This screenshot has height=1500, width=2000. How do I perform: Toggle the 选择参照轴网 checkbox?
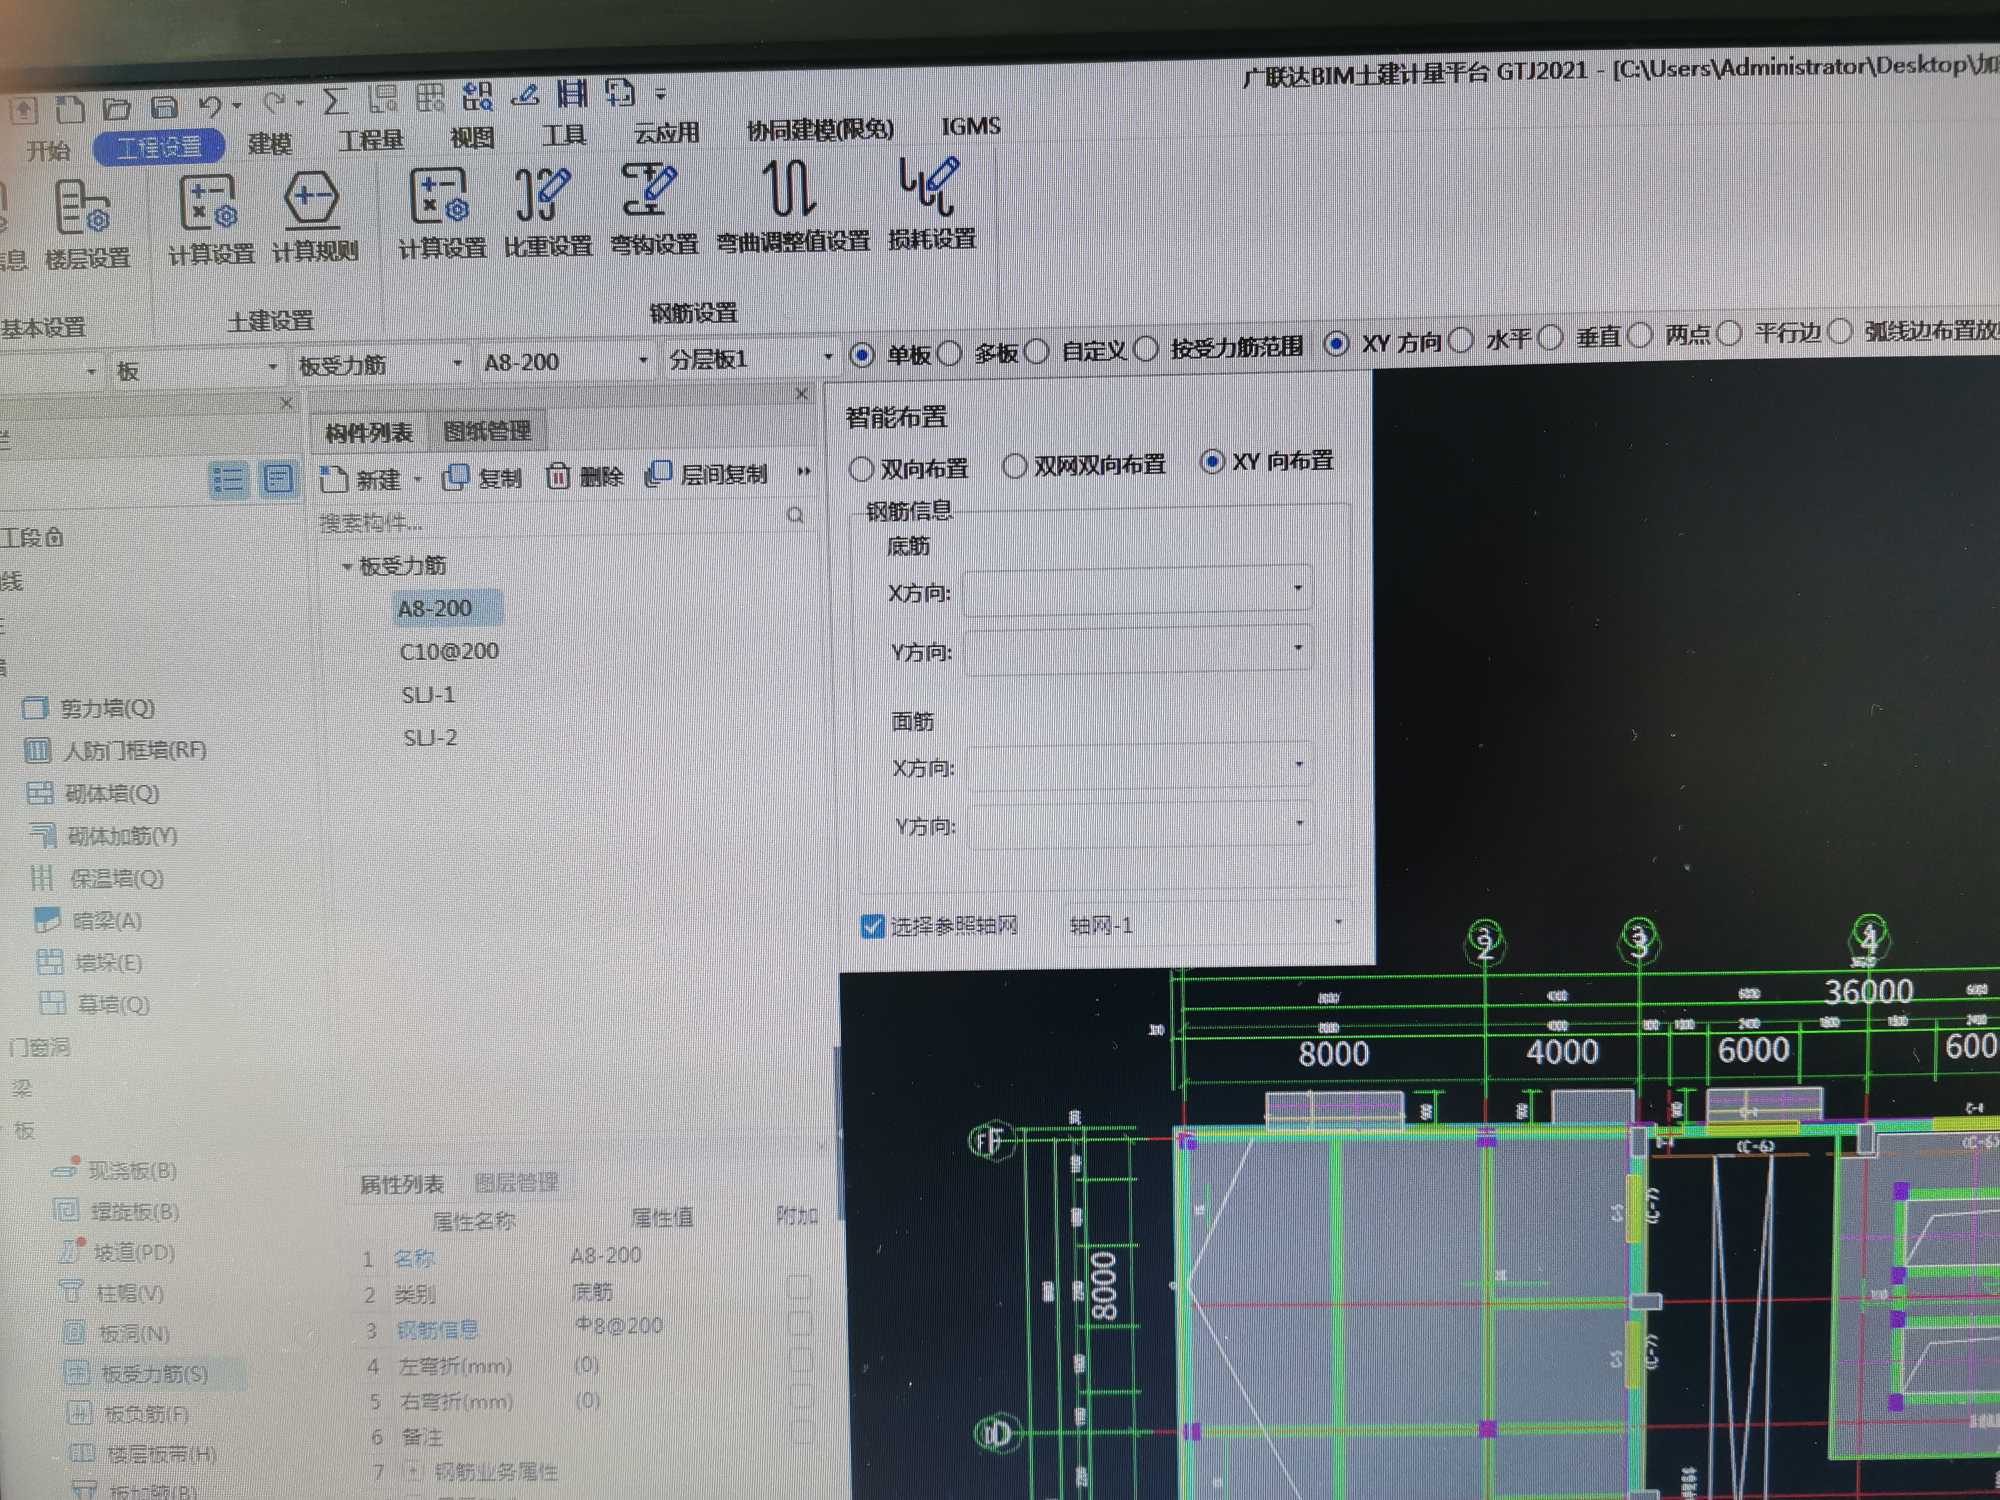pyautogui.click(x=872, y=926)
